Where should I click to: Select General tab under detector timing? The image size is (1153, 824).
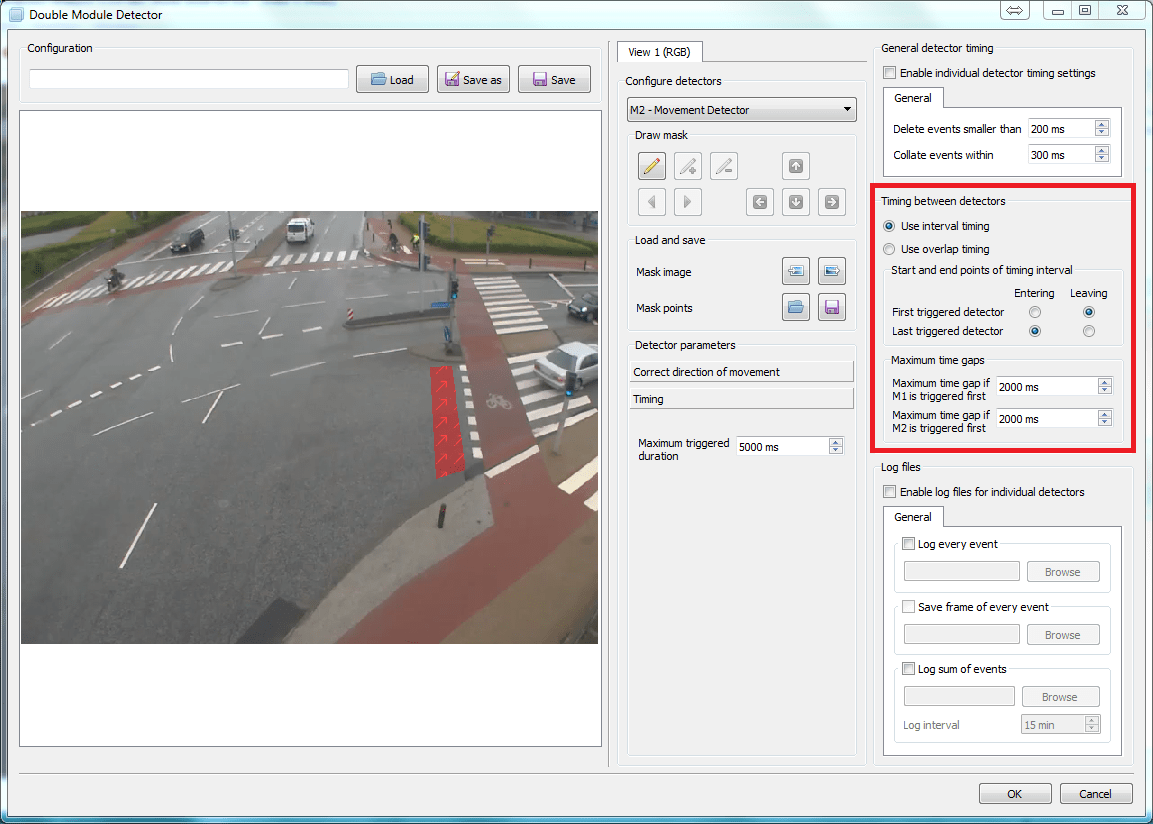click(913, 98)
